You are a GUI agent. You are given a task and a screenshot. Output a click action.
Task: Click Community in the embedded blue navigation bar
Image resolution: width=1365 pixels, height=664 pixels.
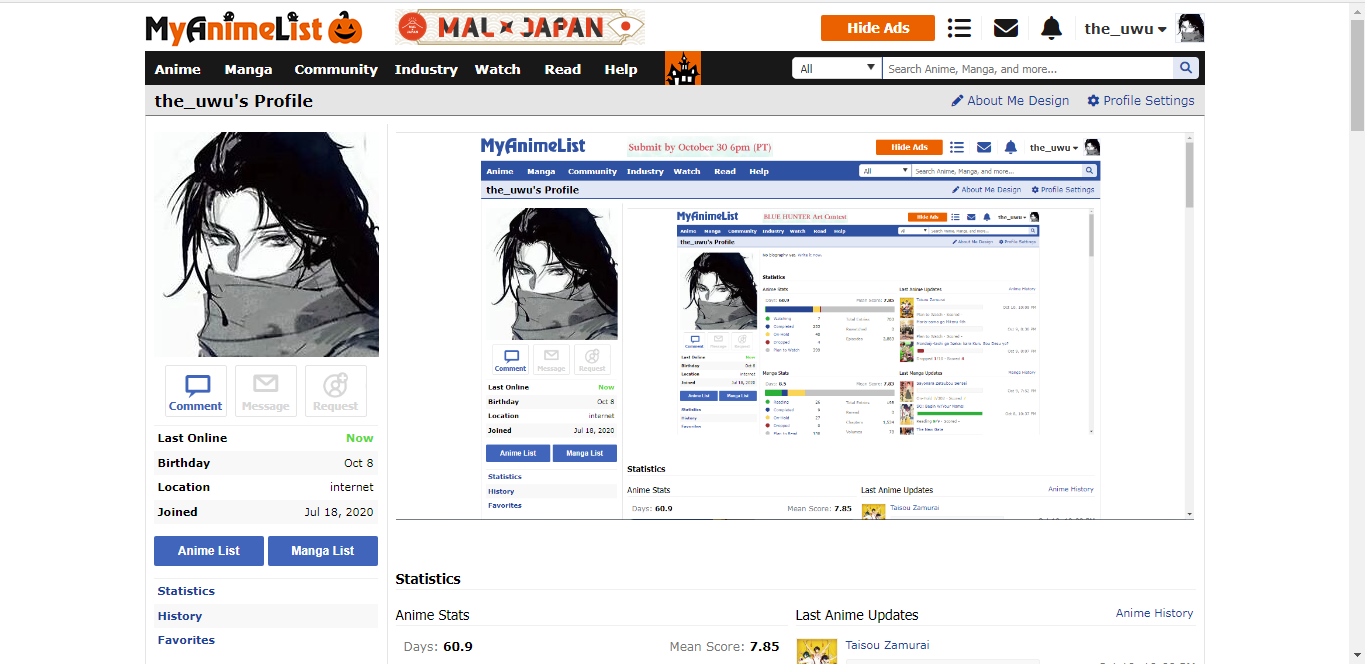point(593,171)
